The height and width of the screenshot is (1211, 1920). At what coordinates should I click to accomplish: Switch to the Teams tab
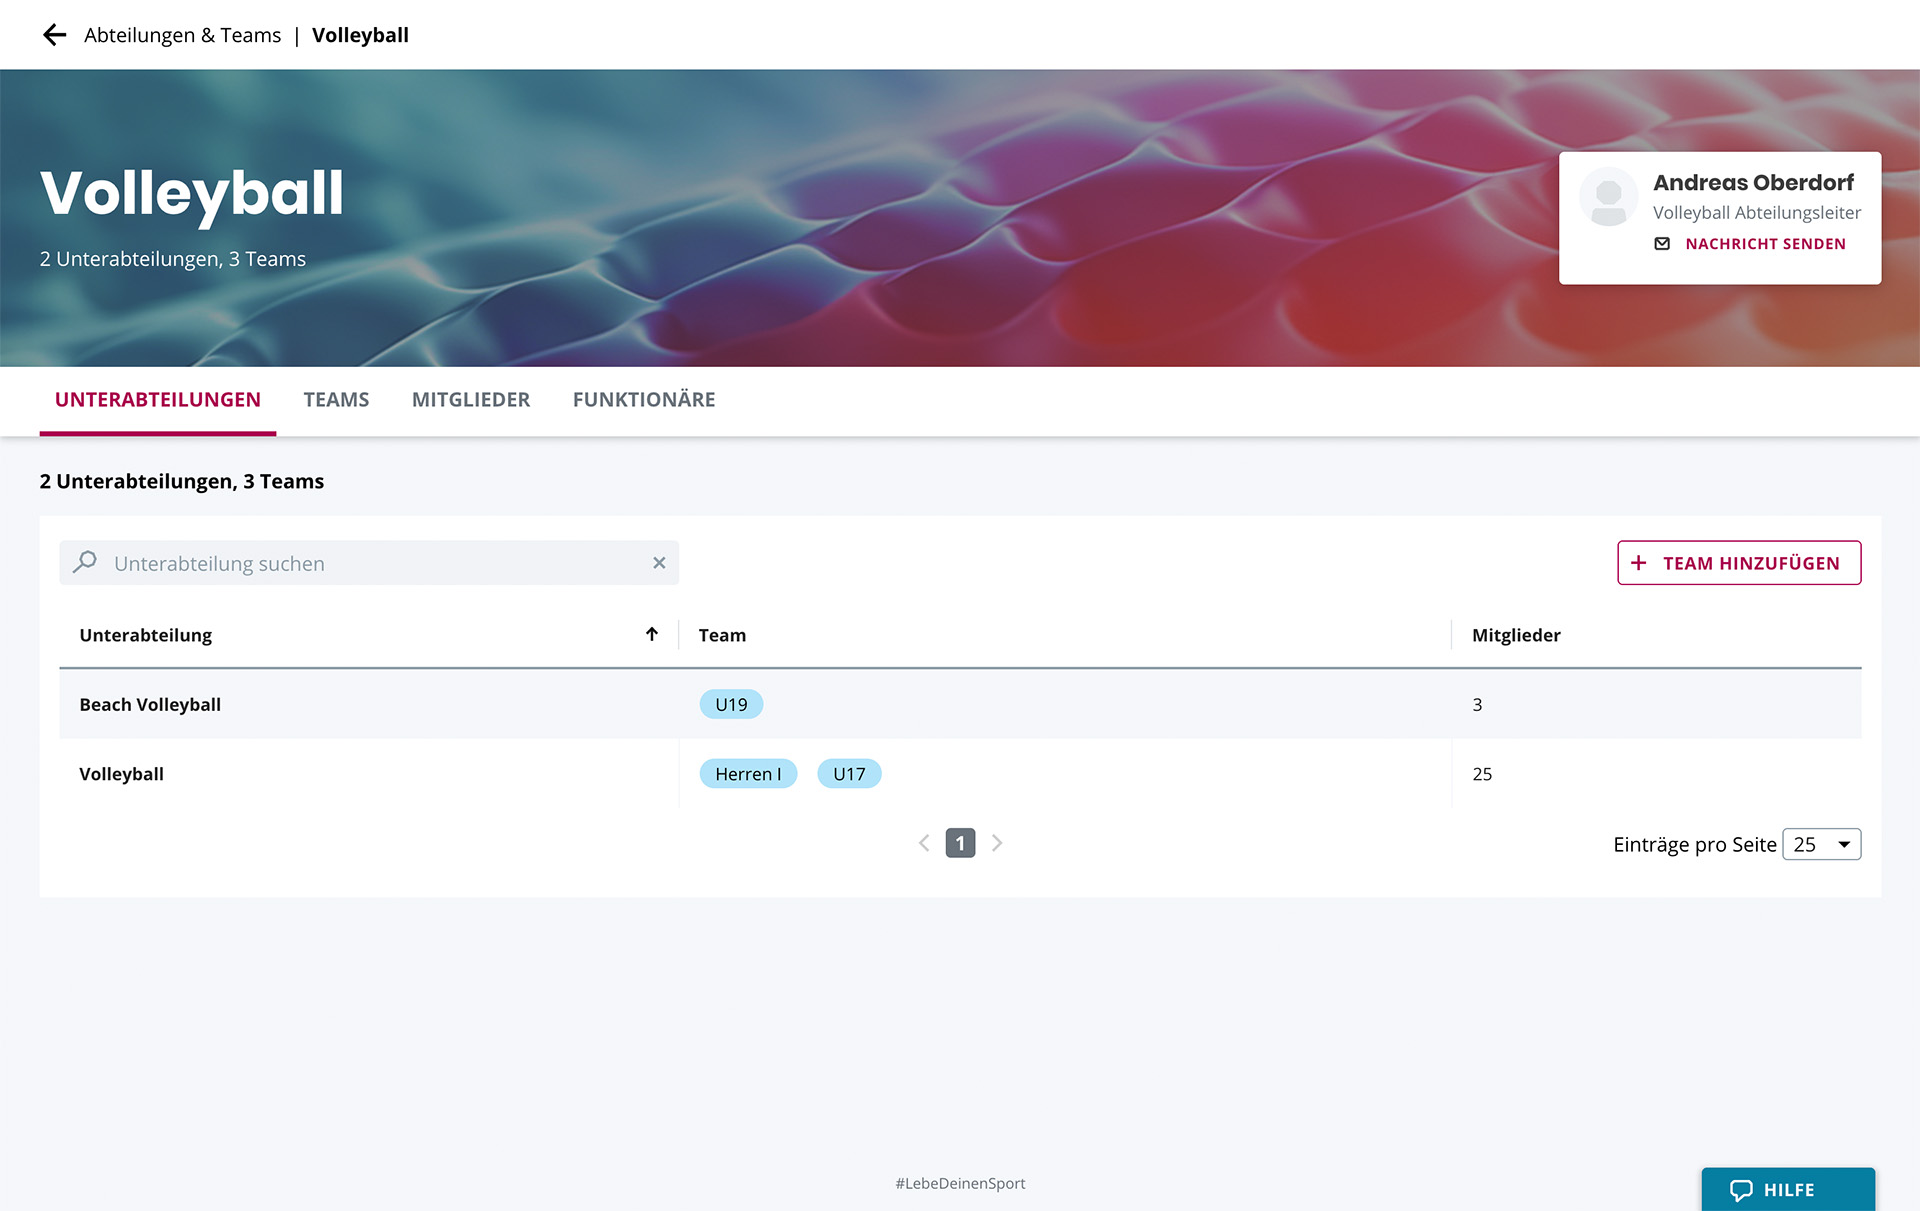pos(336,400)
